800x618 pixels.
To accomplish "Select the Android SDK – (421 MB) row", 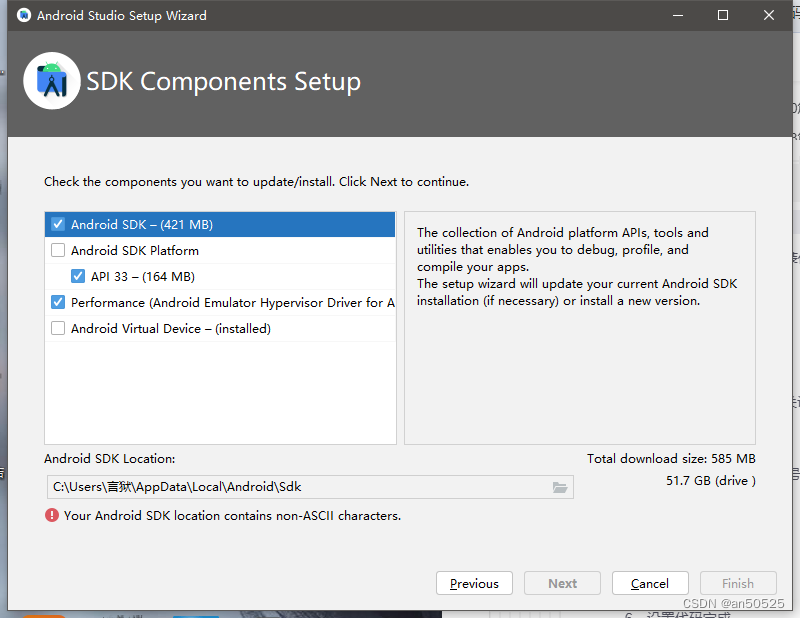I will [220, 225].
